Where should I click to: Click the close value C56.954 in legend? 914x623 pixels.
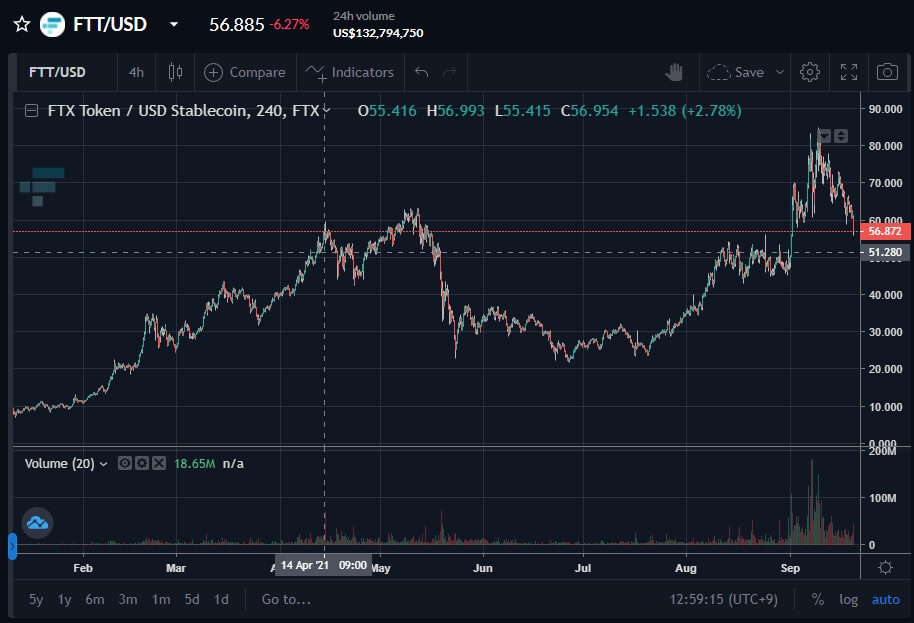pyautogui.click(x=589, y=111)
